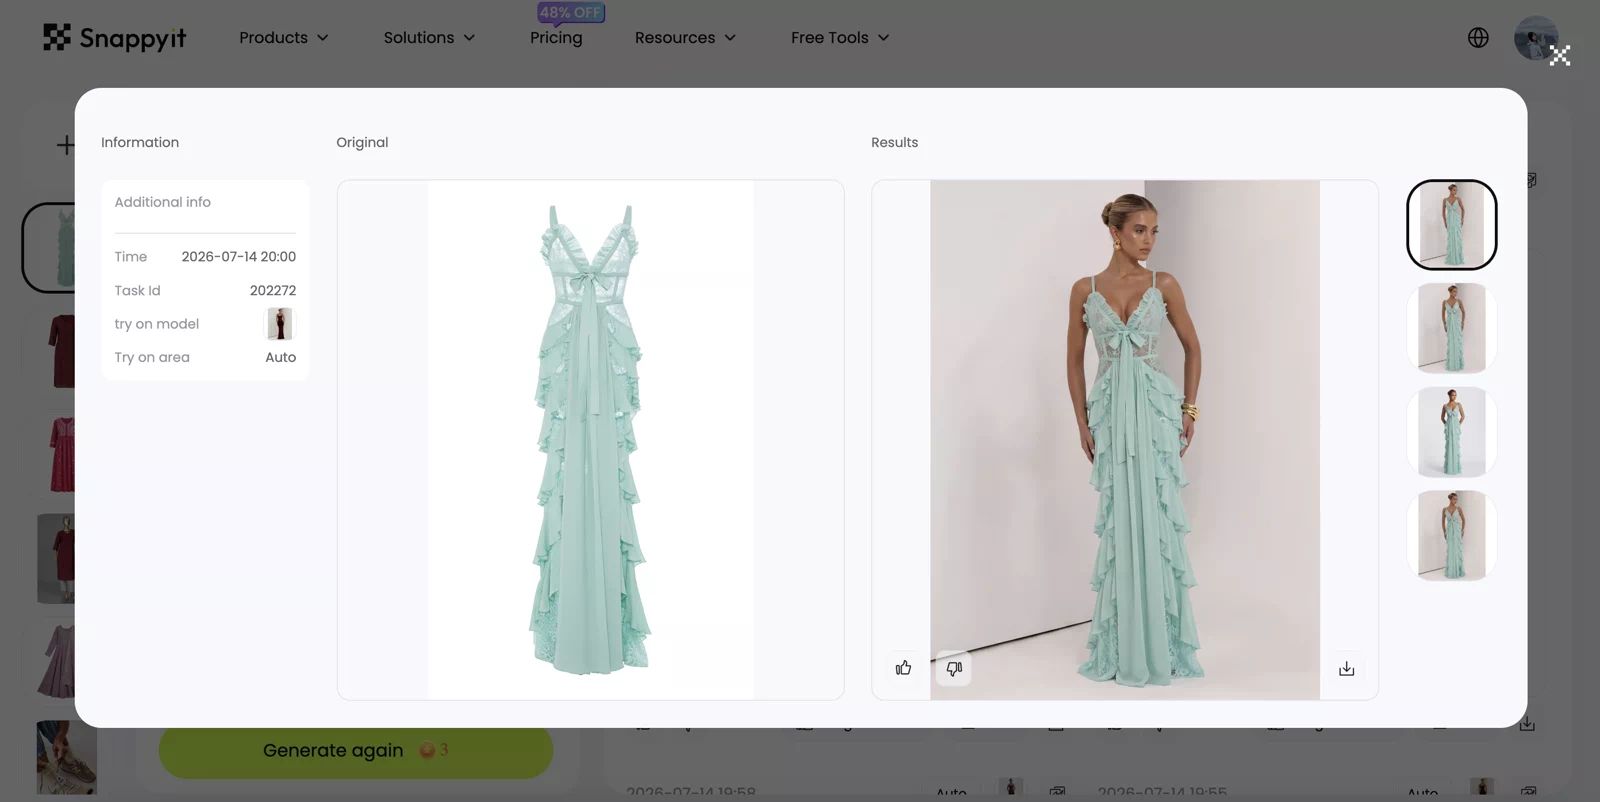Click the Task Id value 202272

[273, 290]
